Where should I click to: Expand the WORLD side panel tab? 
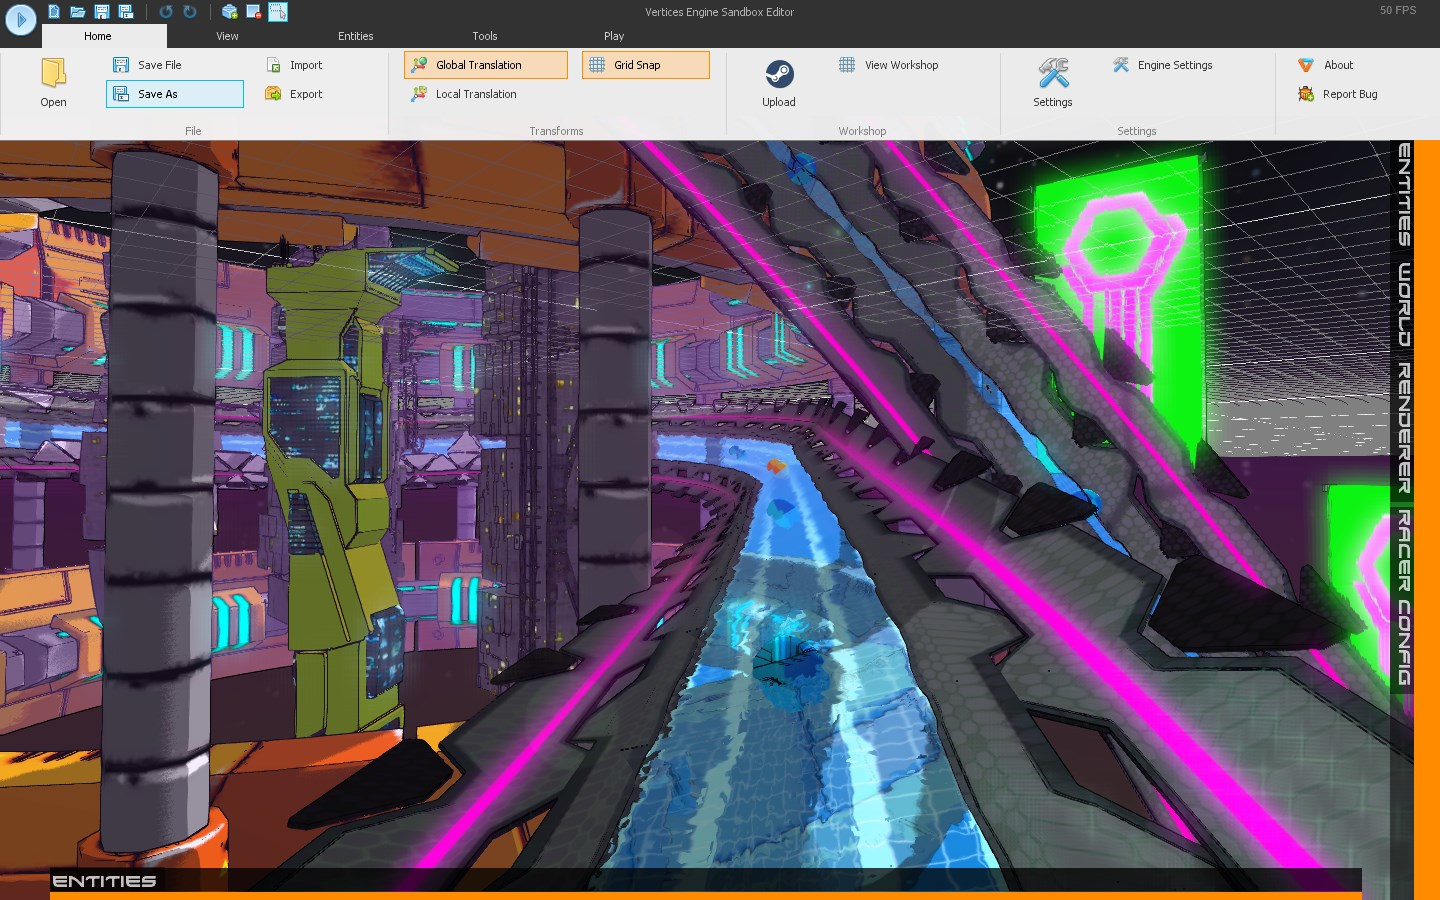(x=1405, y=305)
